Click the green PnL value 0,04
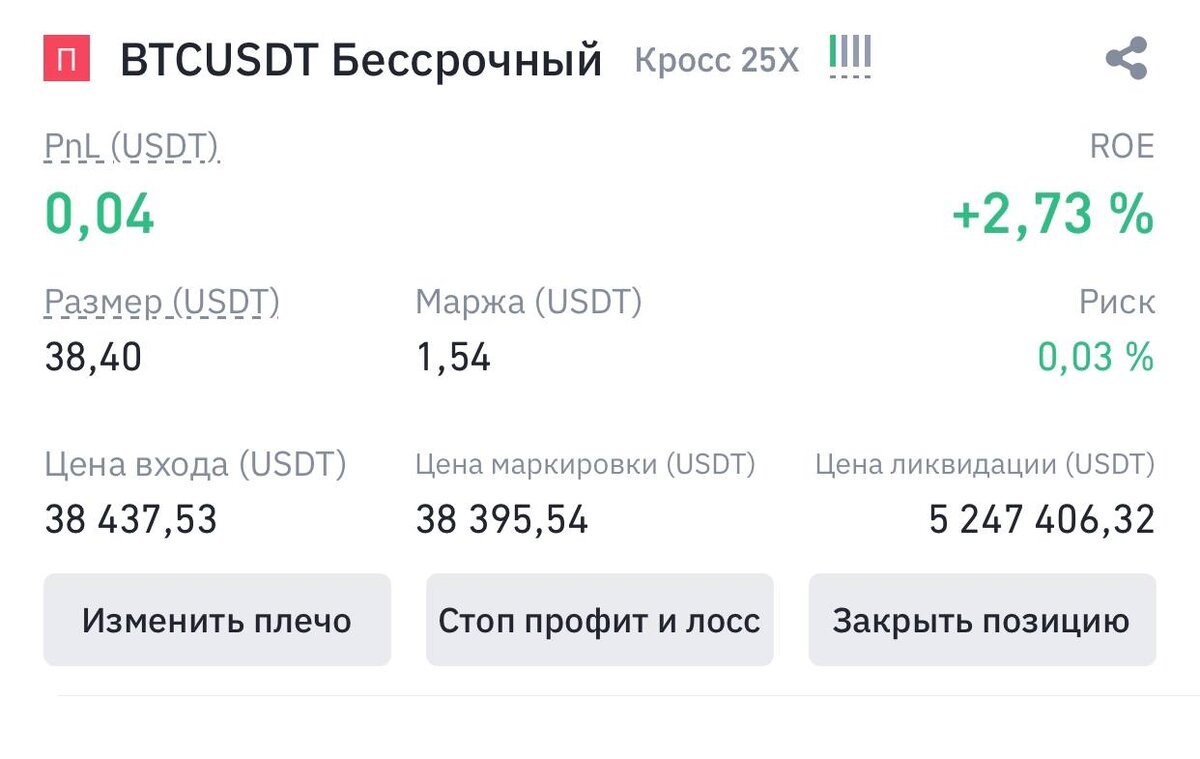The image size is (1200, 759). tap(98, 212)
